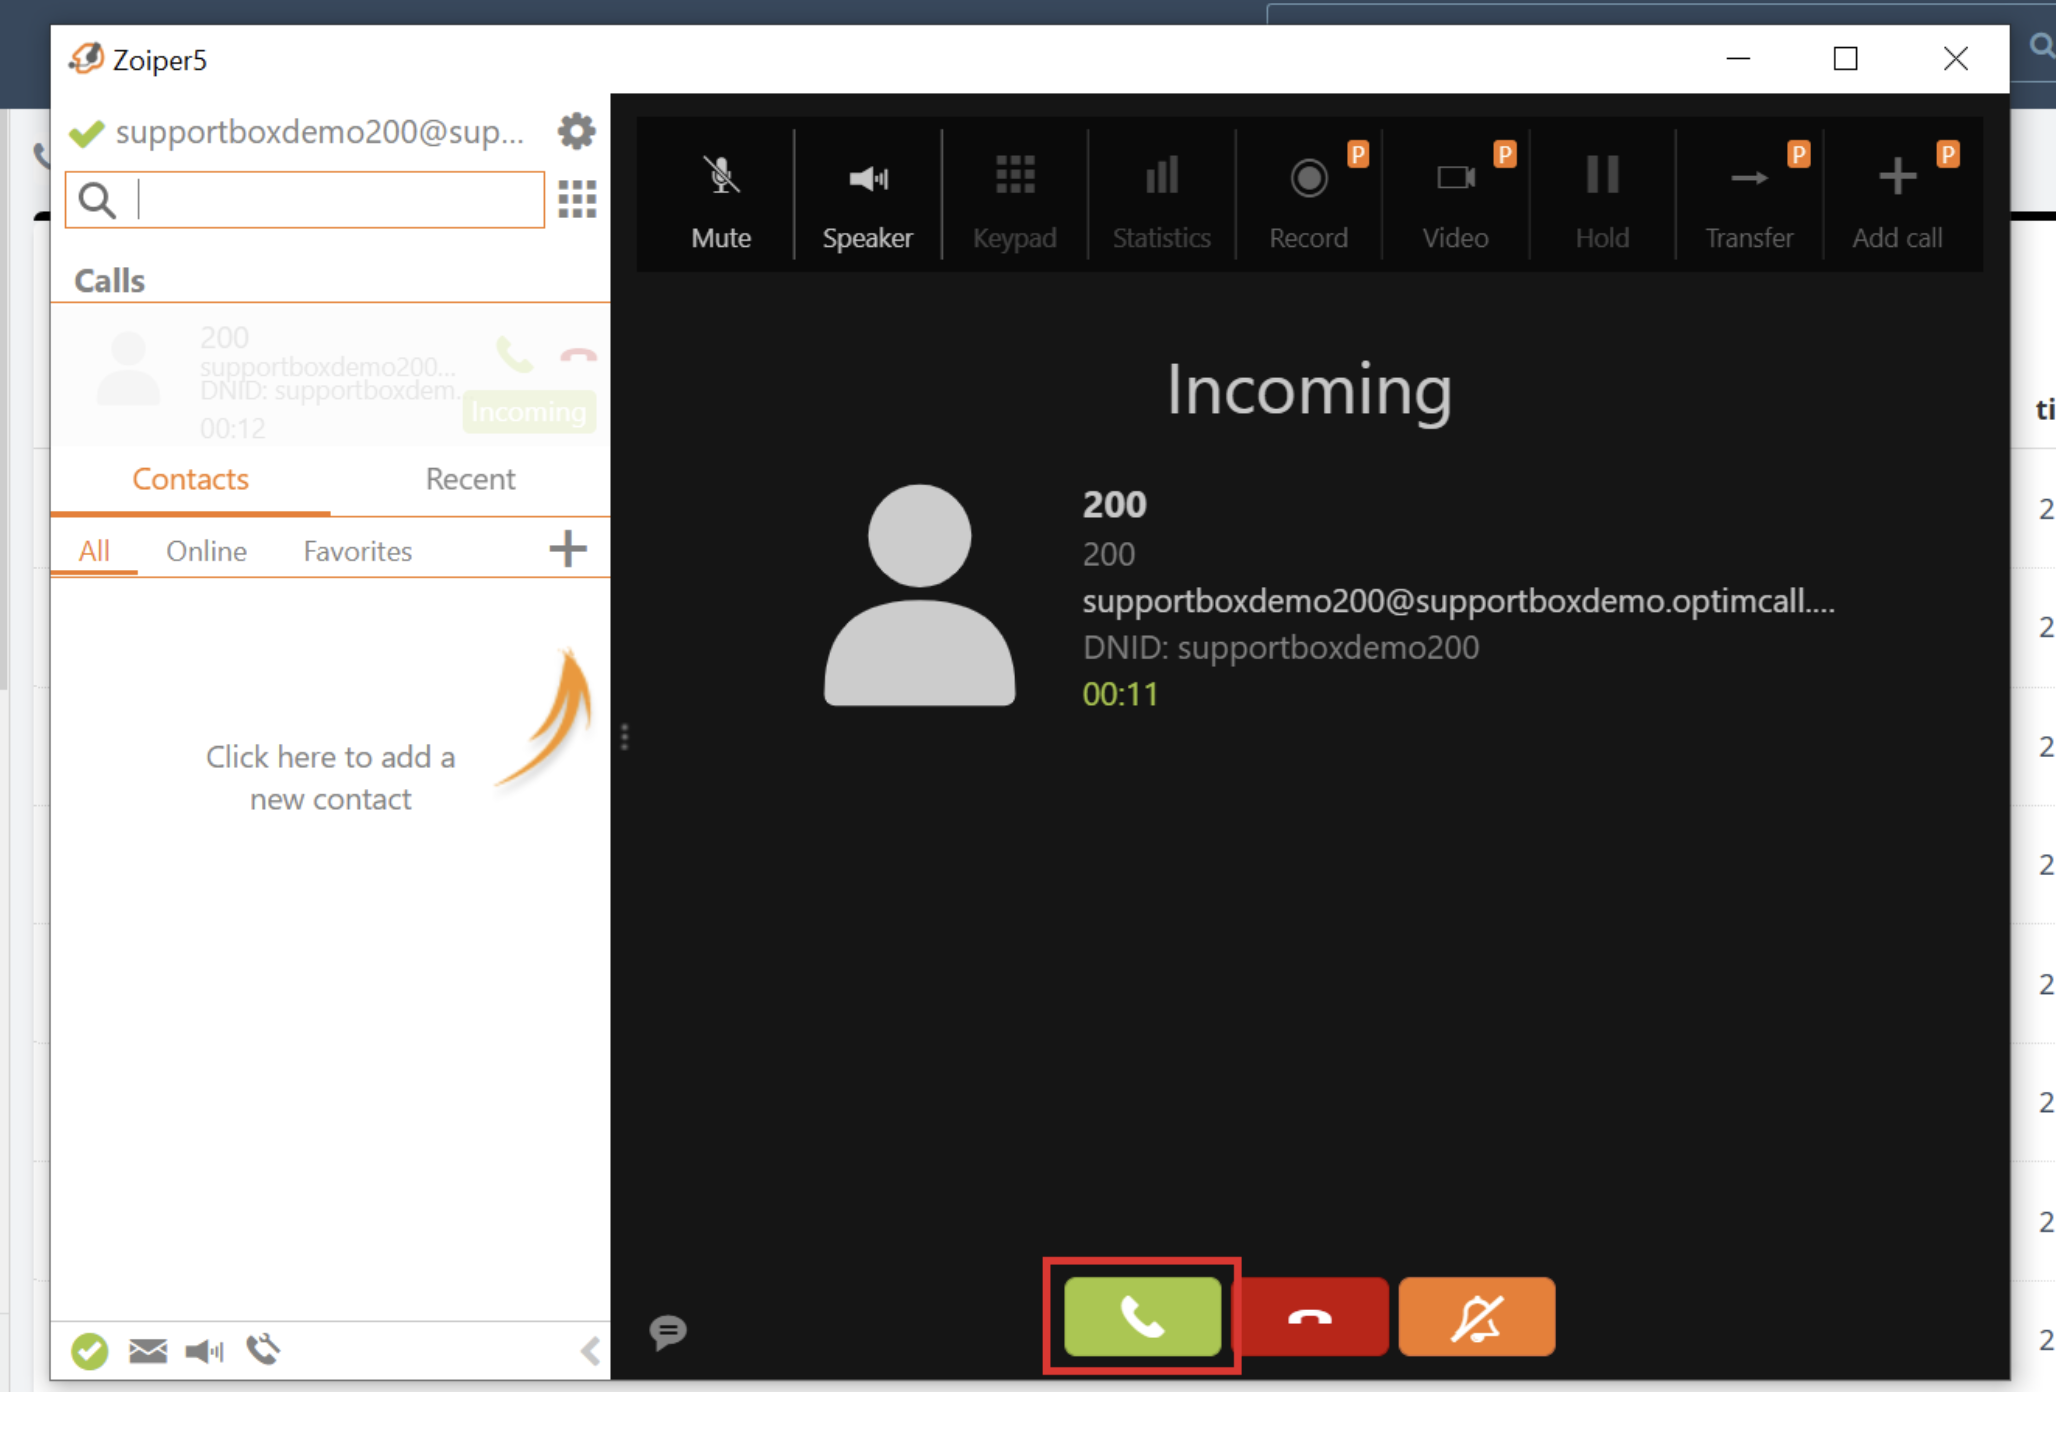
Task: Switch to the Recent tab
Action: pos(470,479)
